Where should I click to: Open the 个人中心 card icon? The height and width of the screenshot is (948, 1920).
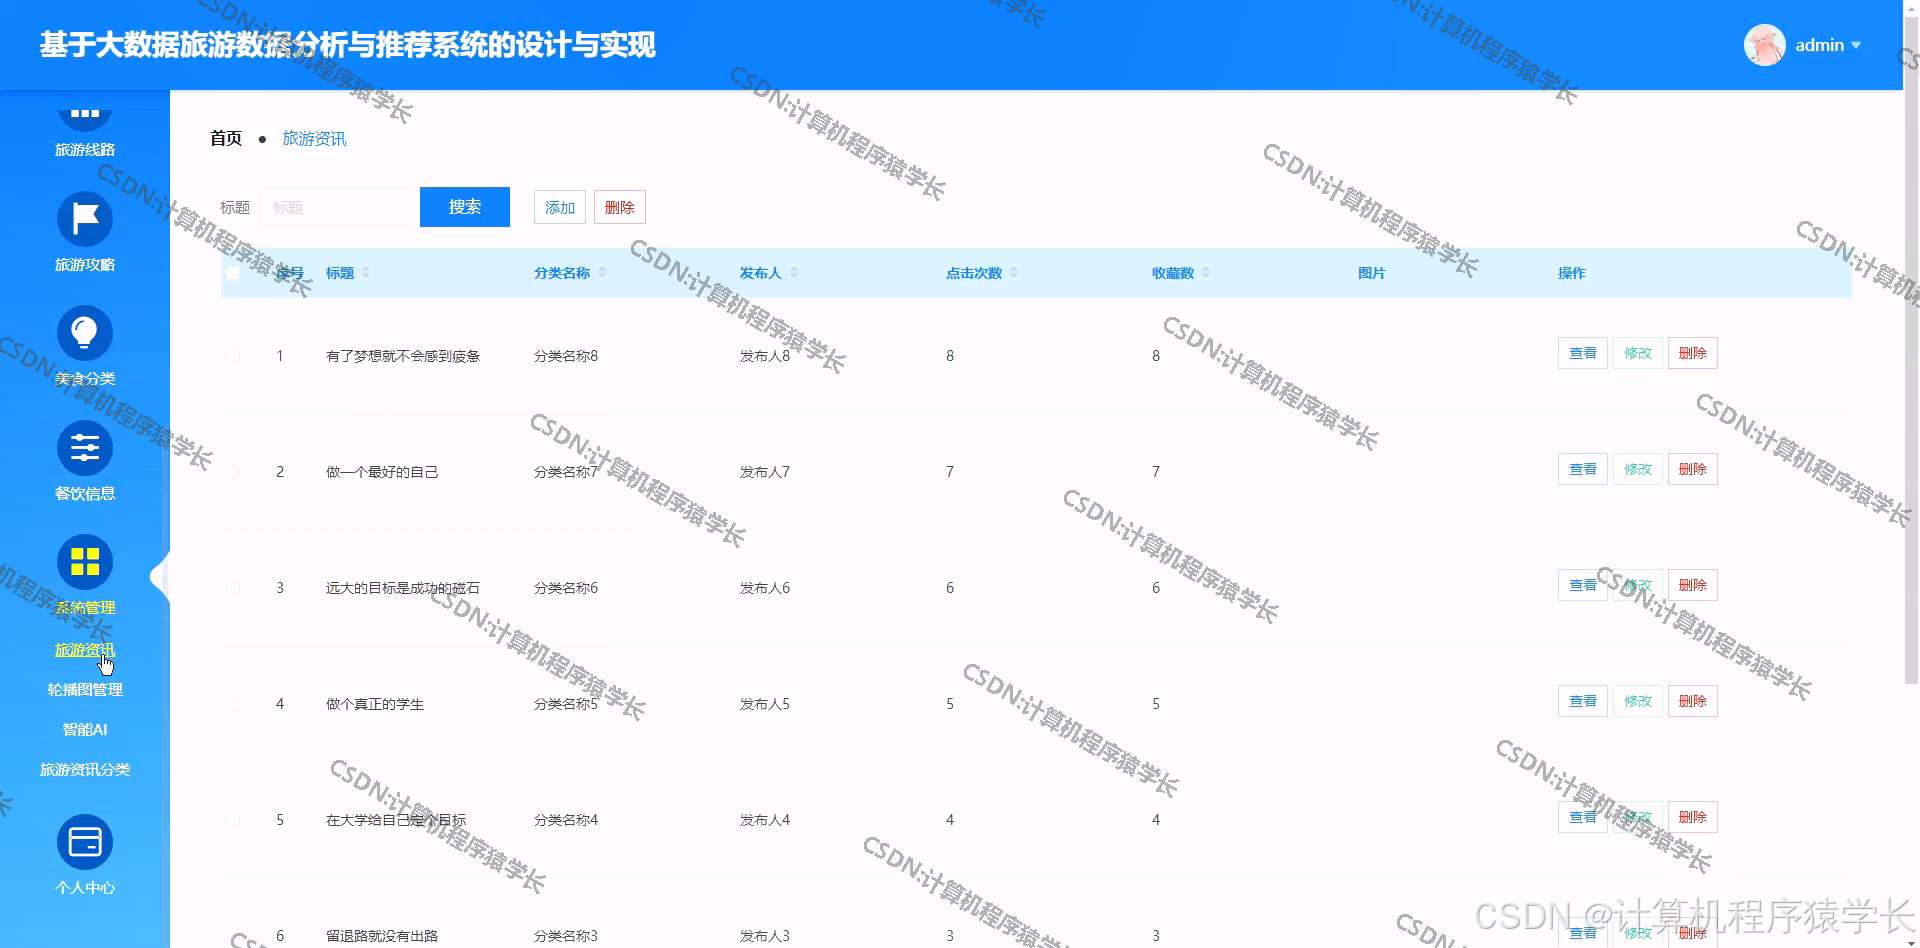[x=85, y=842]
